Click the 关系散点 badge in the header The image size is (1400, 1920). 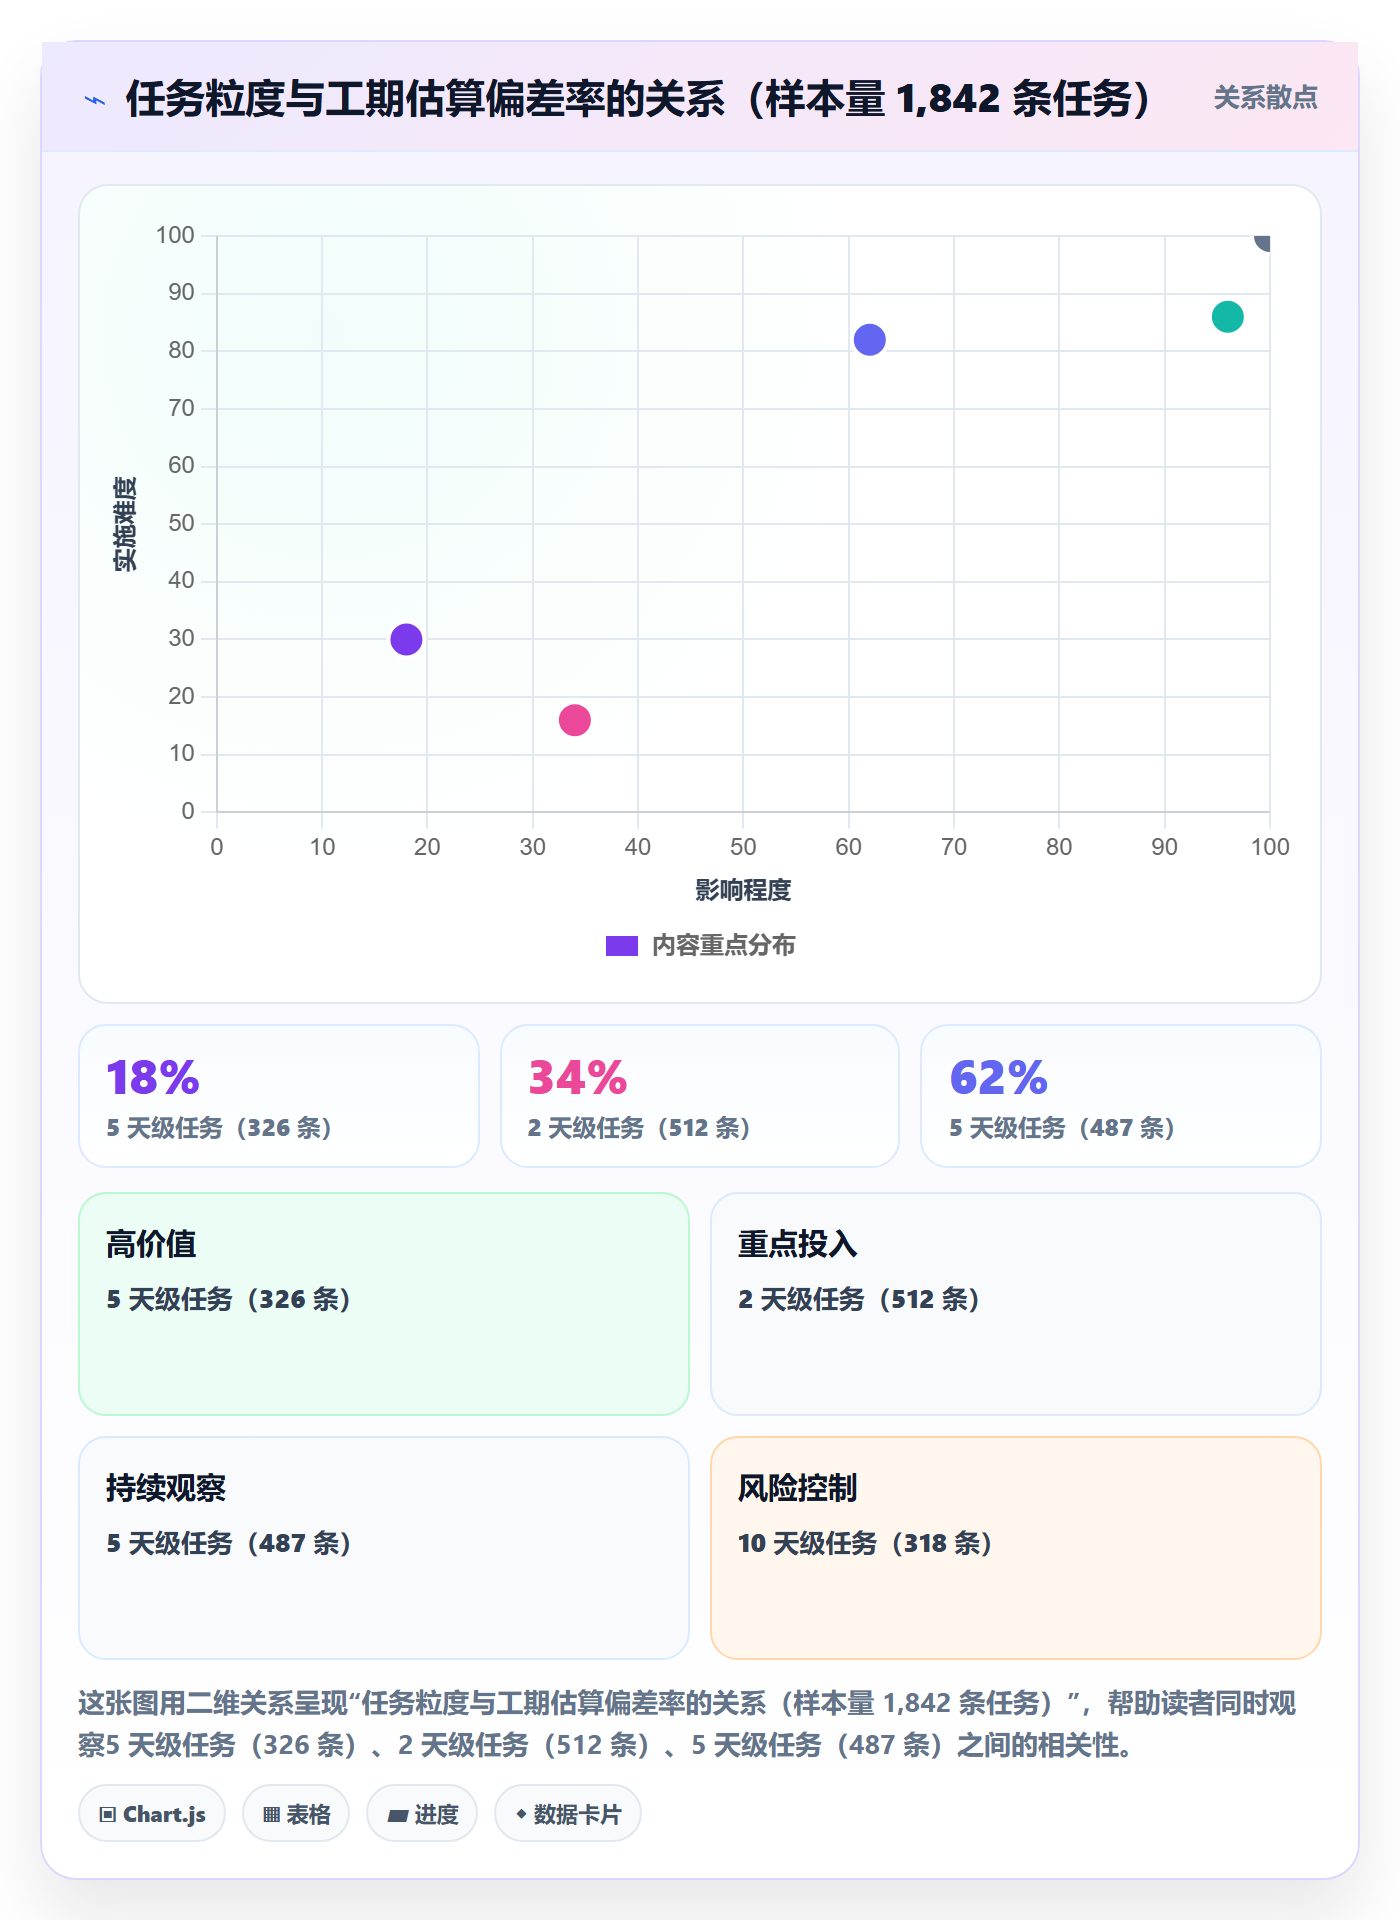coord(1266,98)
